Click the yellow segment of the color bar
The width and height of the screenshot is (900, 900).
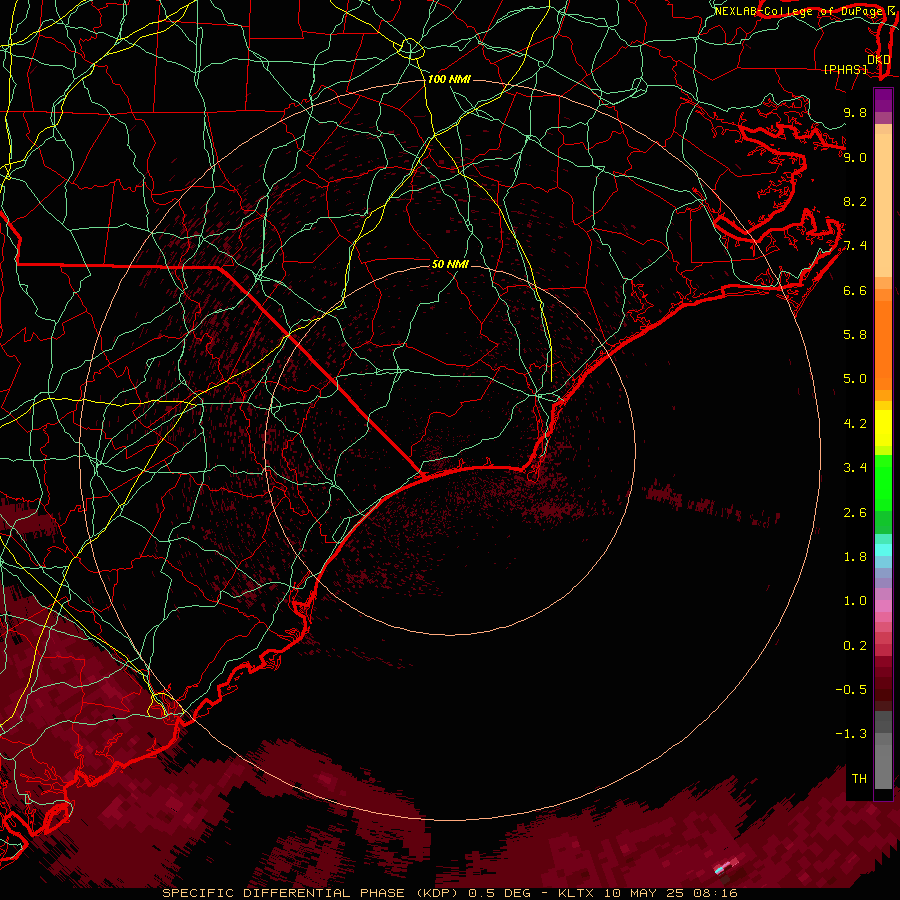pyautogui.click(x=883, y=428)
